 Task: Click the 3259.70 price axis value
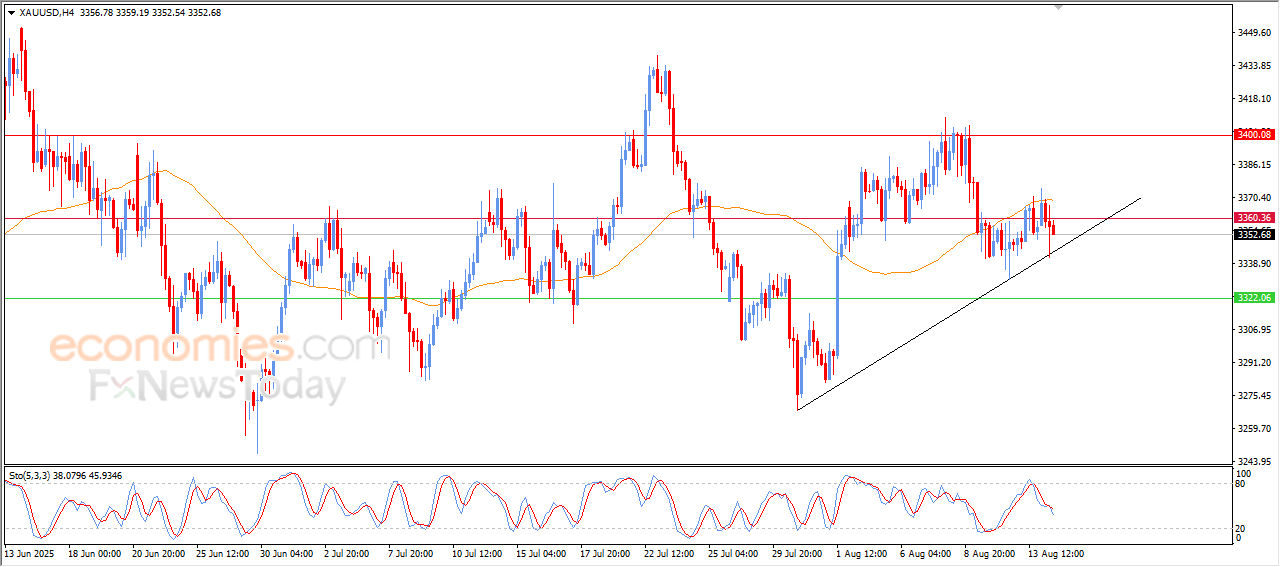click(x=1254, y=429)
